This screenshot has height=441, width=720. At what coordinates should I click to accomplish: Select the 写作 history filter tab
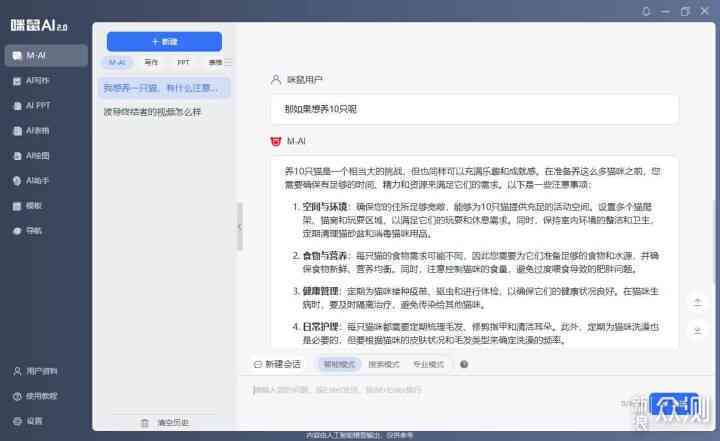click(x=151, y=62)
